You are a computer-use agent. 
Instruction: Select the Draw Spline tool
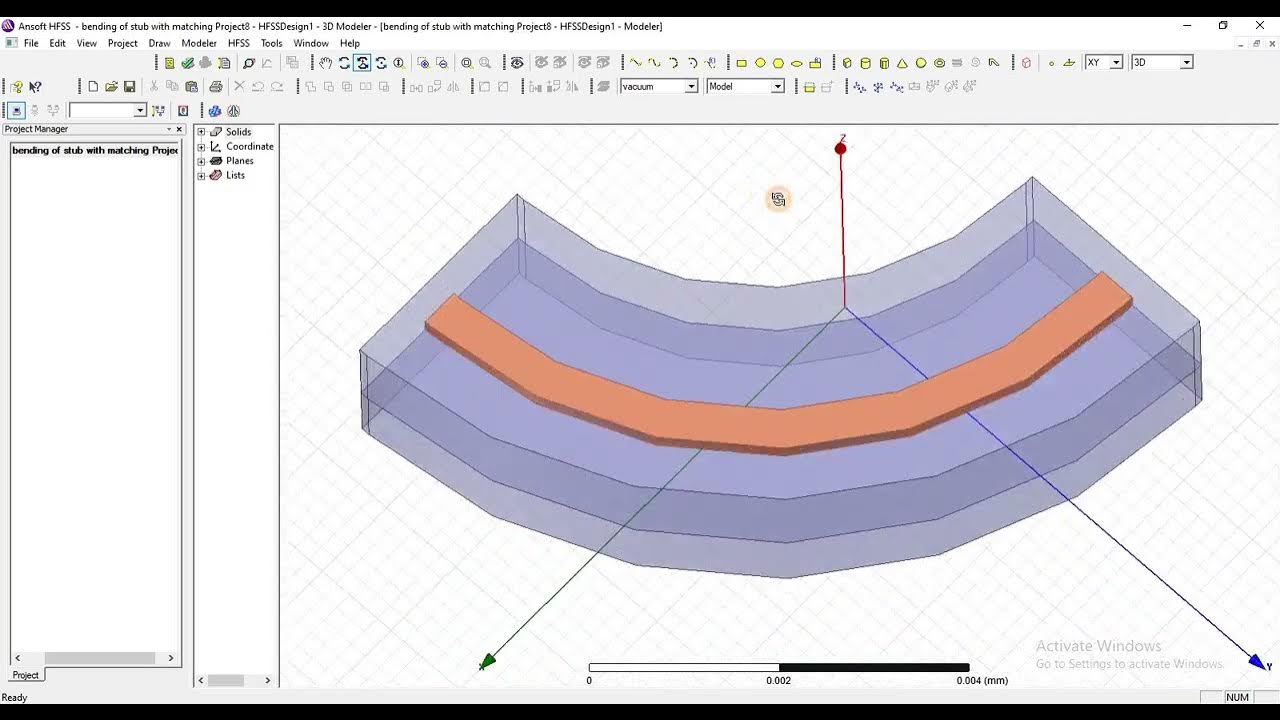[653, 62]
